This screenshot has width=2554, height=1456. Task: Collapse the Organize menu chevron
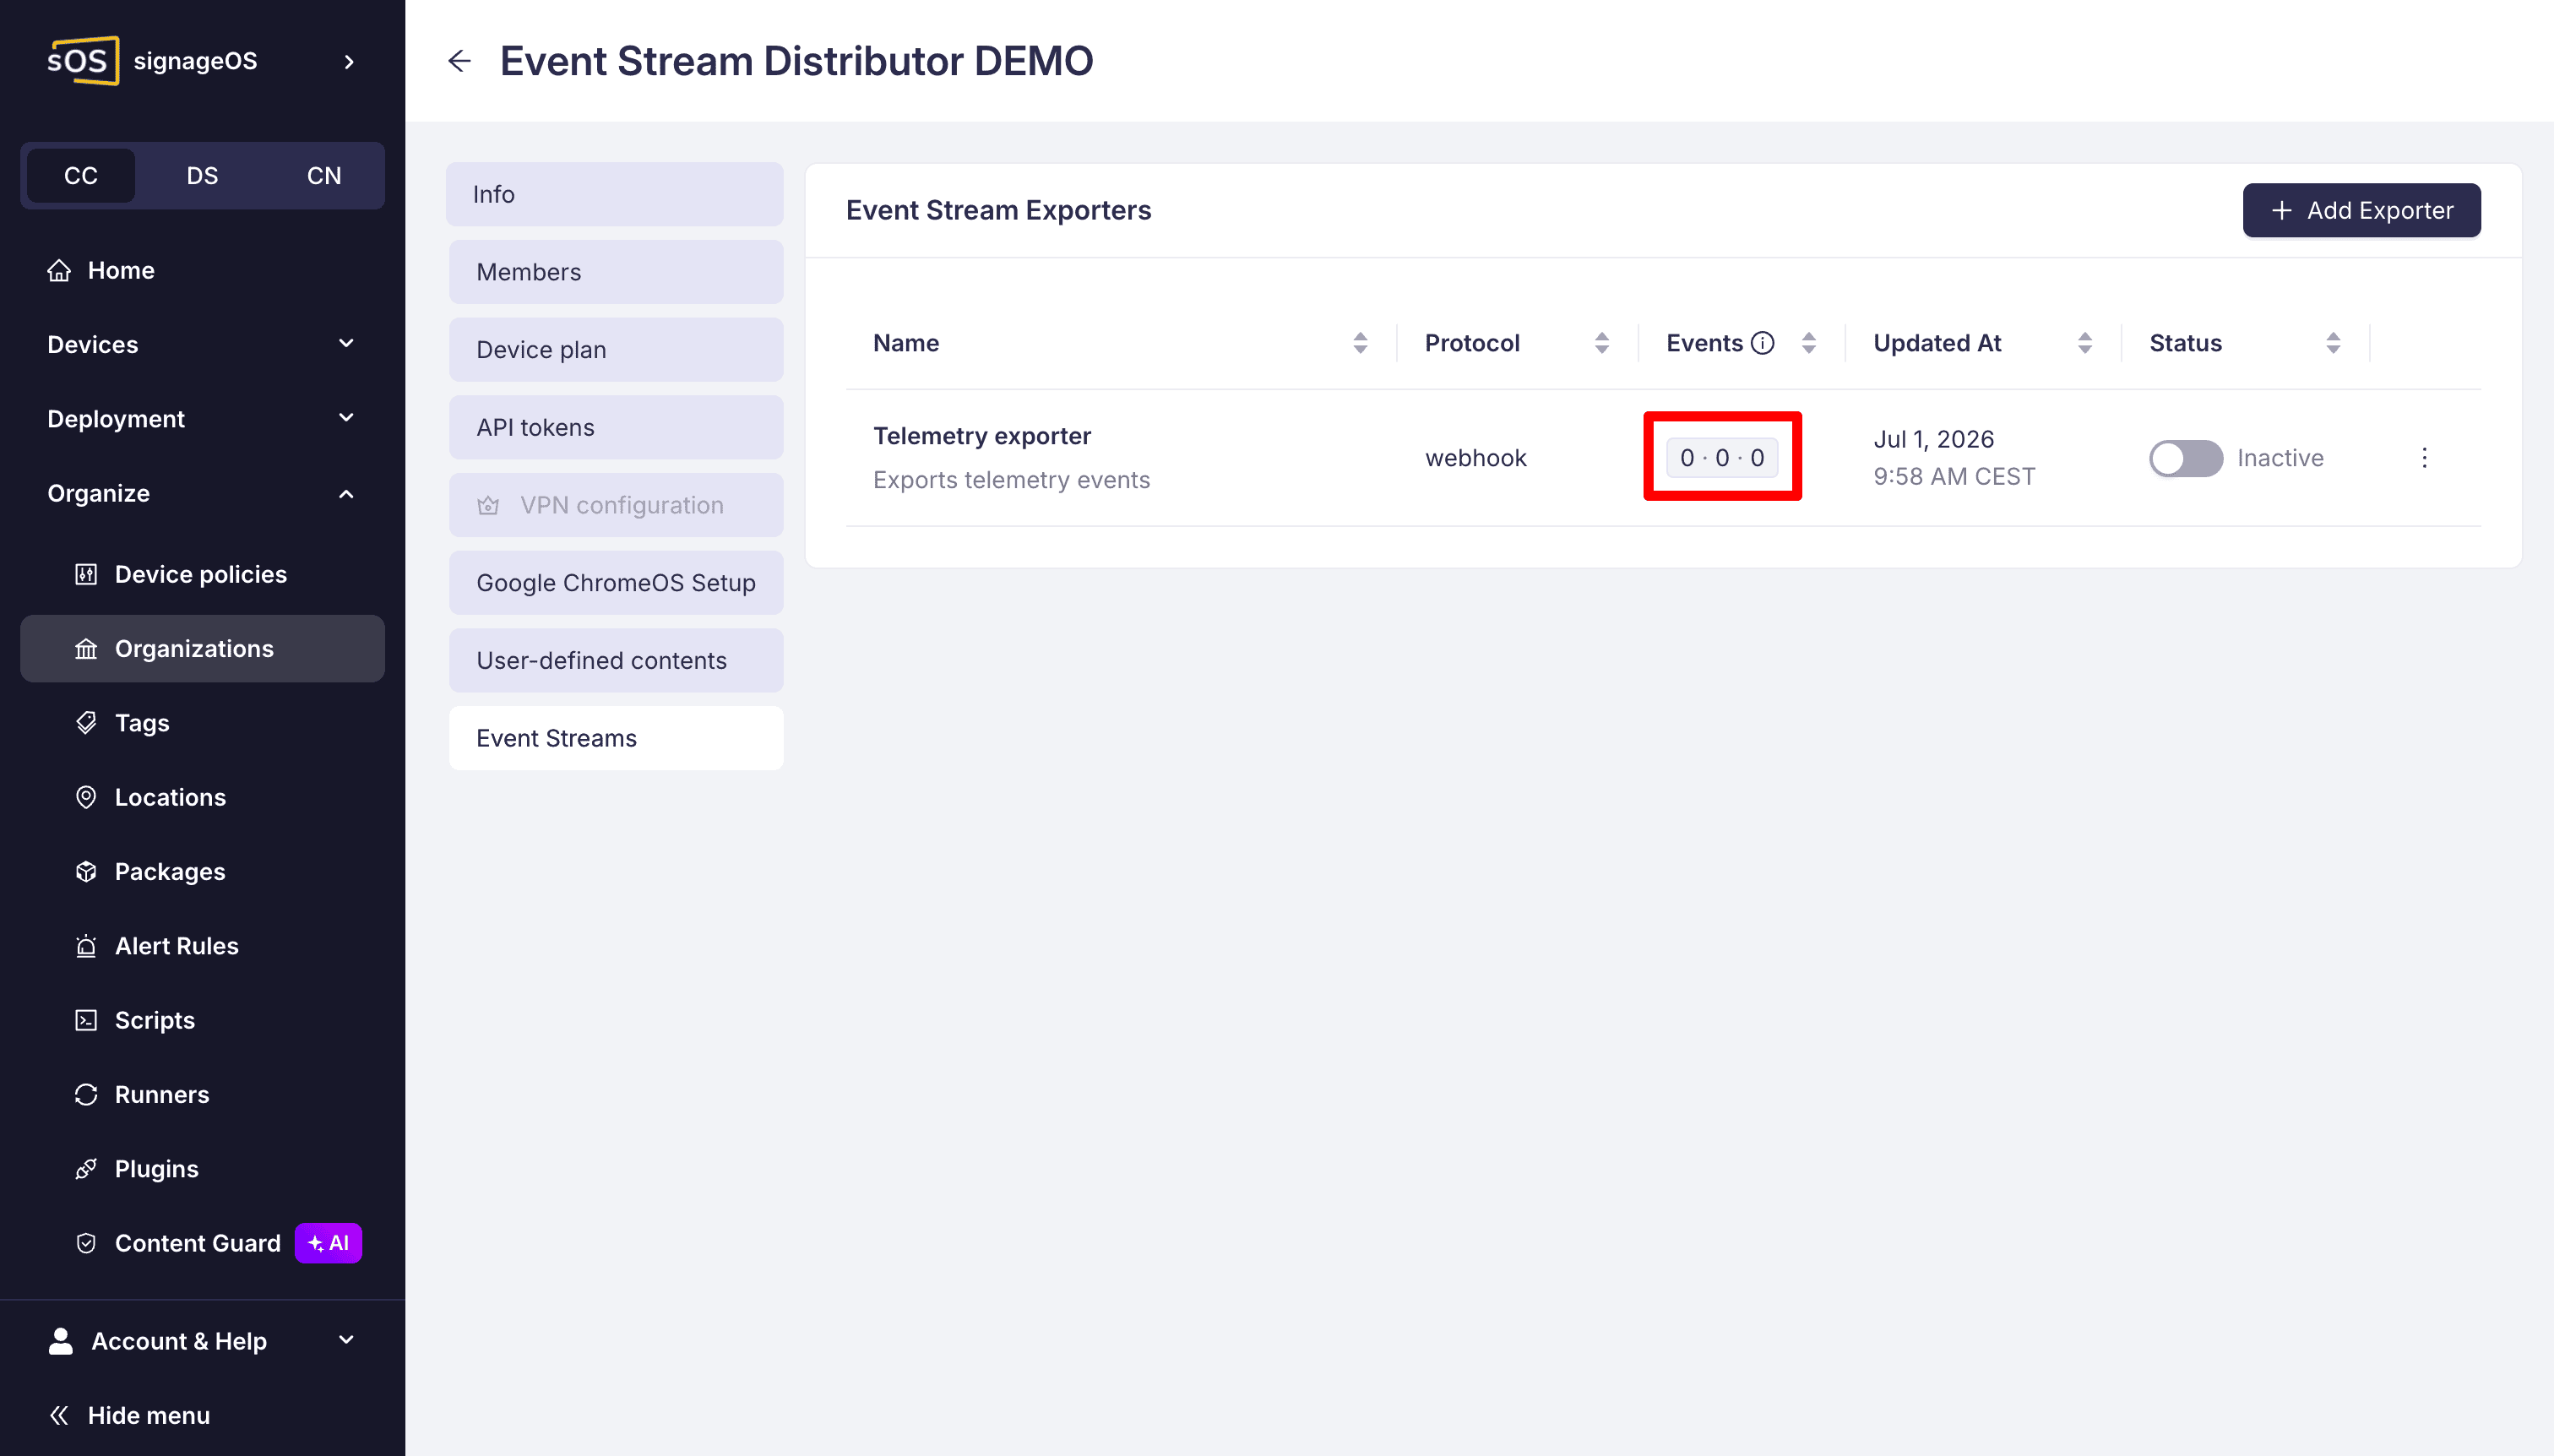(346, 493)
